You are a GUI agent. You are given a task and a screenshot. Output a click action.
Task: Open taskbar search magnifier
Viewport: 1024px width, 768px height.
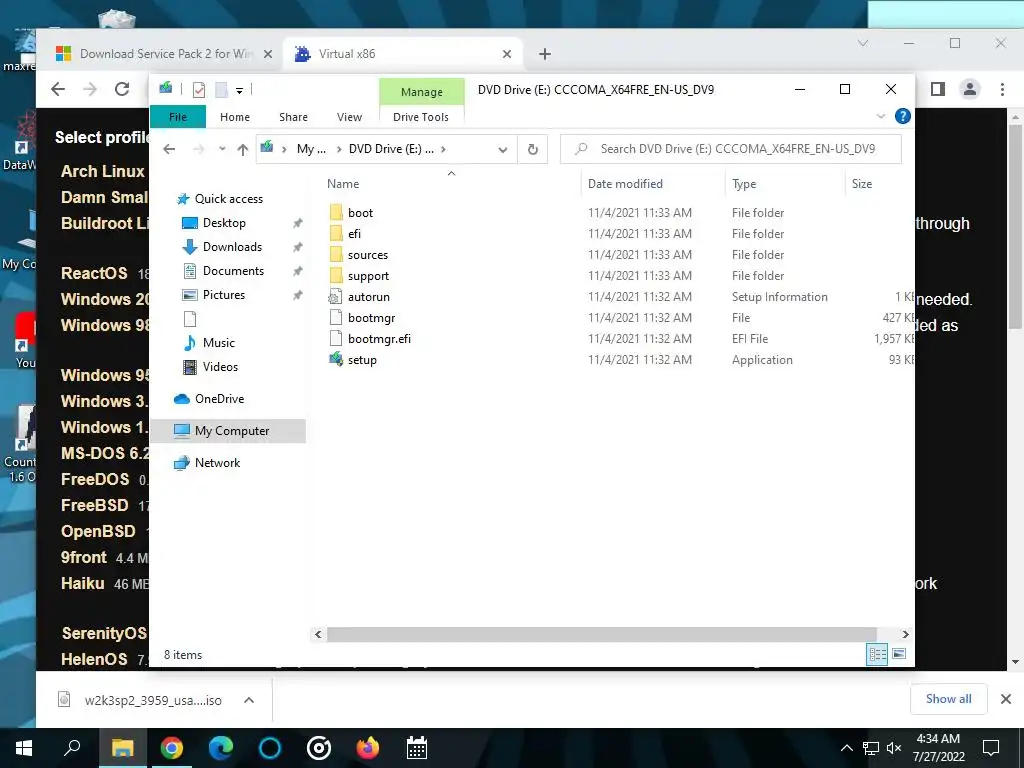(x=72, y=748)
